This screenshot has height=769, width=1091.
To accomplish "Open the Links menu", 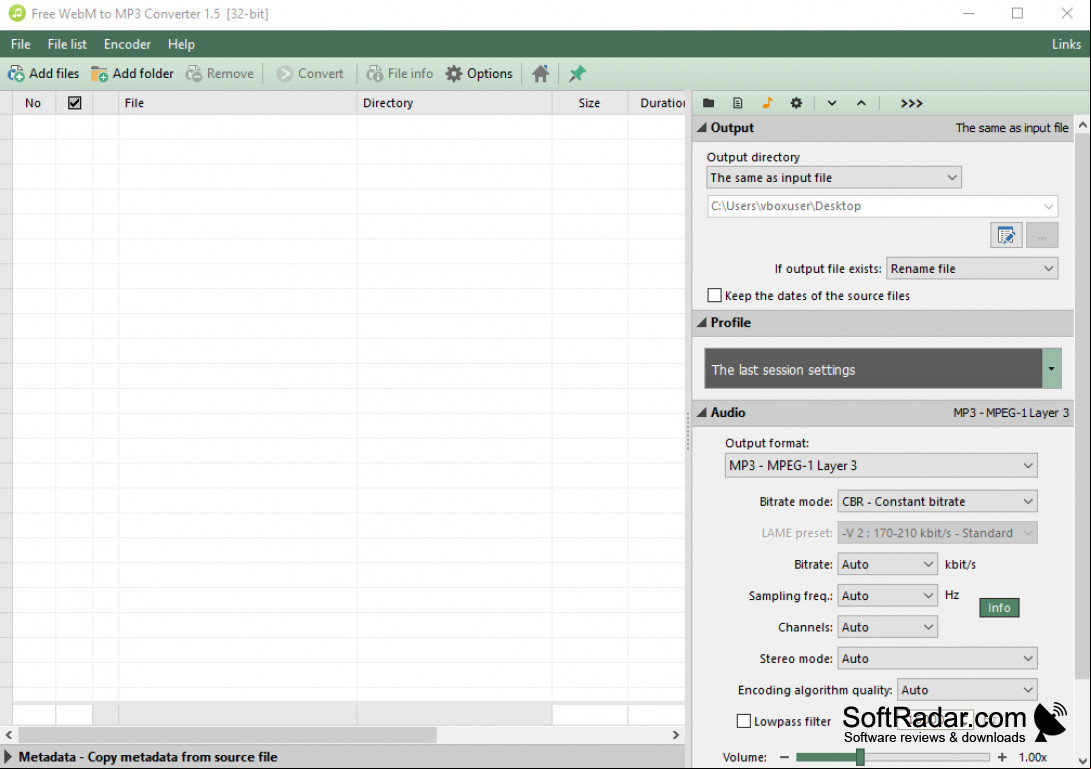I will click(x=1066, y=44).
